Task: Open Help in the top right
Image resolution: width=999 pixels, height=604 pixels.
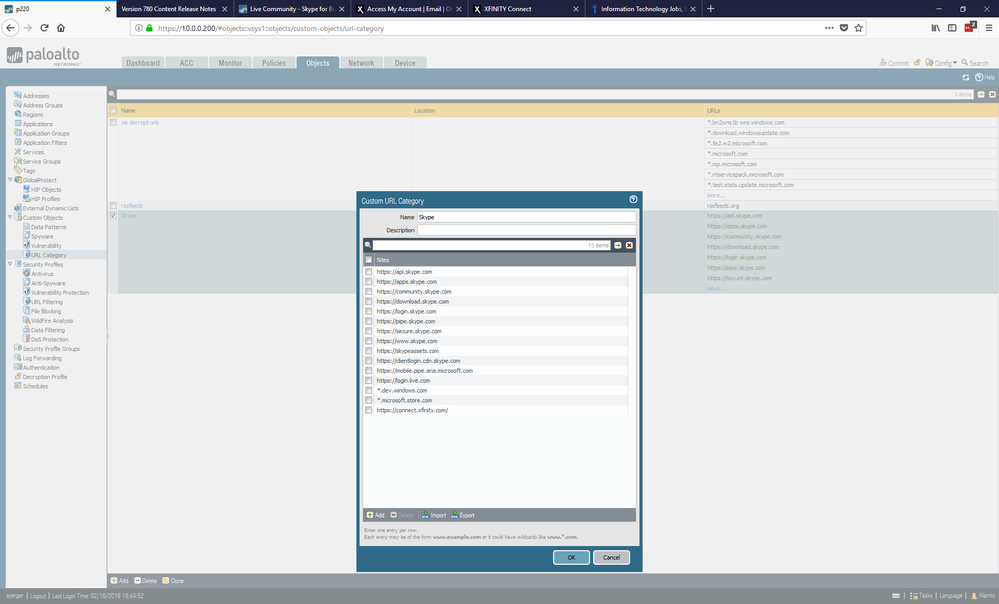Action: 985,77
